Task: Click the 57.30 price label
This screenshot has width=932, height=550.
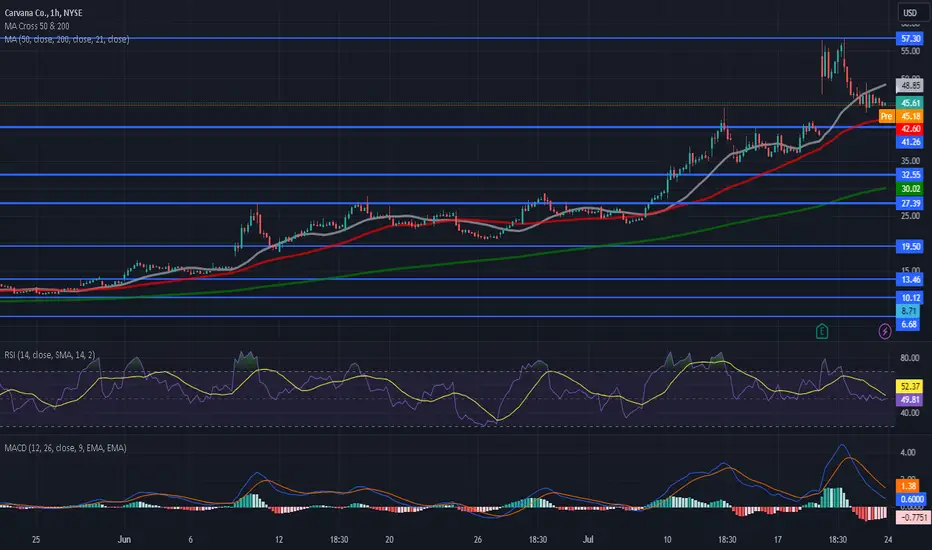Action: coord(910,39)
